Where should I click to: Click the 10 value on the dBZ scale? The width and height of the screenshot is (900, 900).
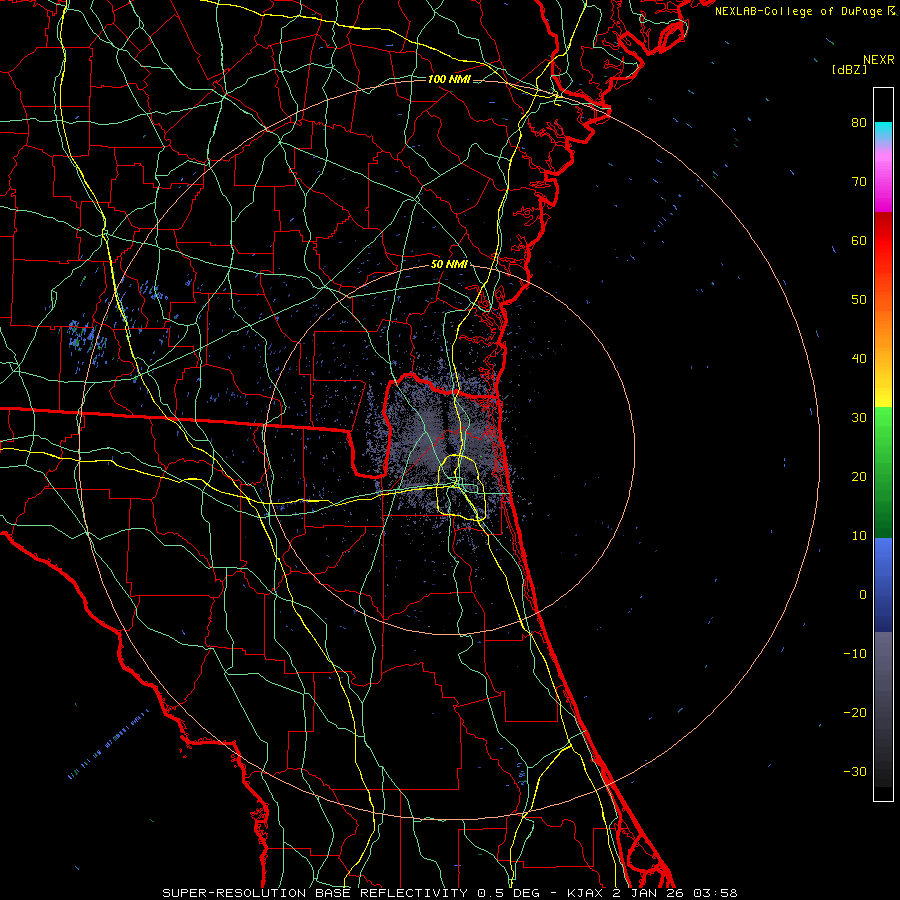(859, 536)
